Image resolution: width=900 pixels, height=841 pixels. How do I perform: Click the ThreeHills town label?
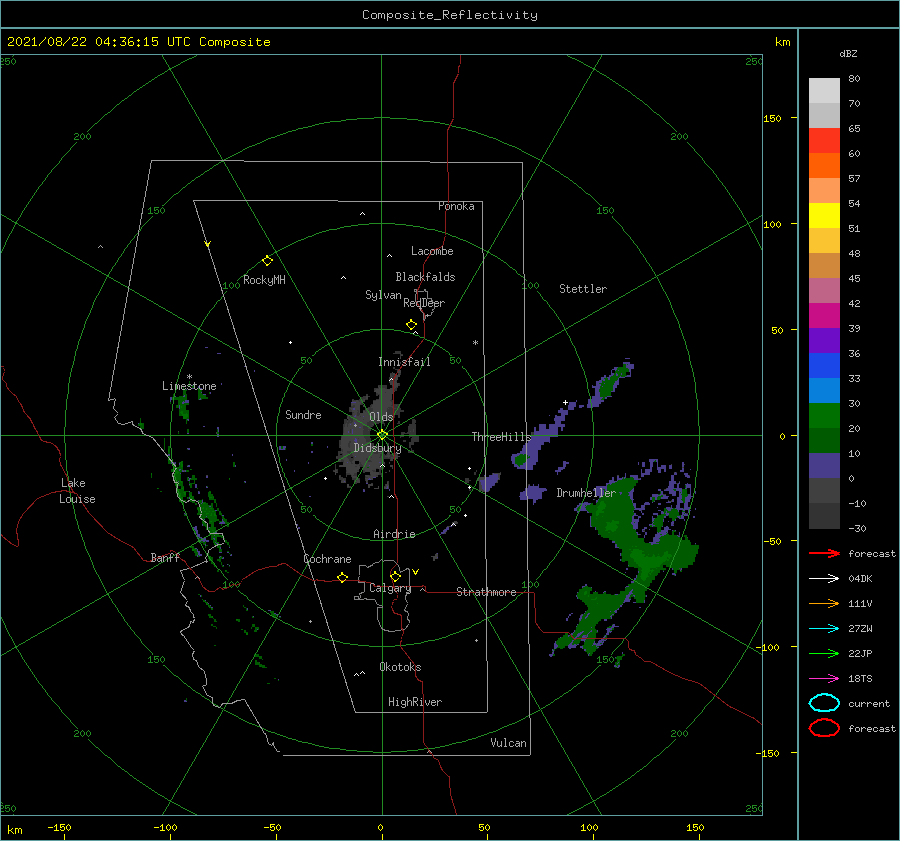501,437
